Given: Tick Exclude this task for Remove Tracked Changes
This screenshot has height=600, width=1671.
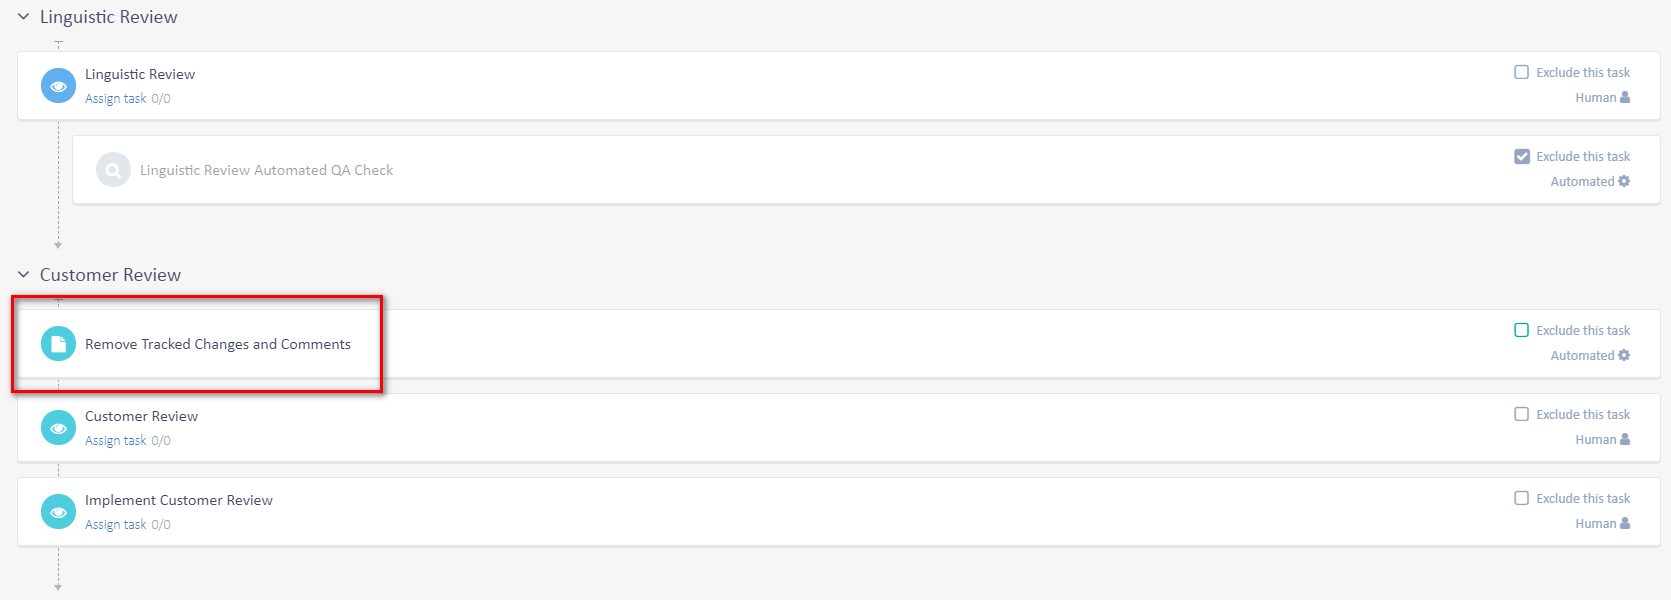Looking at the screenshot, I should (x=1522, y=330).
